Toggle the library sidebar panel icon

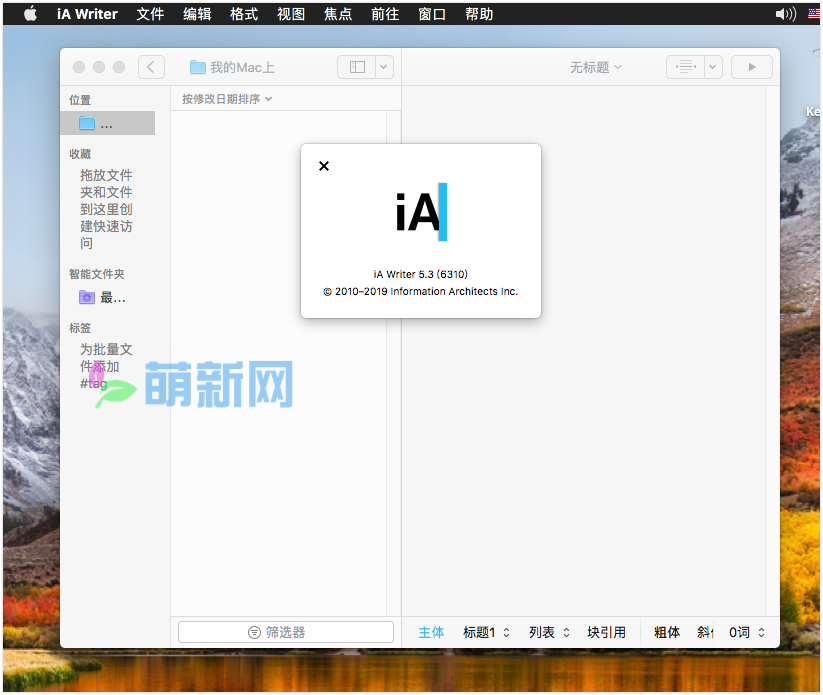tap(357, 67)
